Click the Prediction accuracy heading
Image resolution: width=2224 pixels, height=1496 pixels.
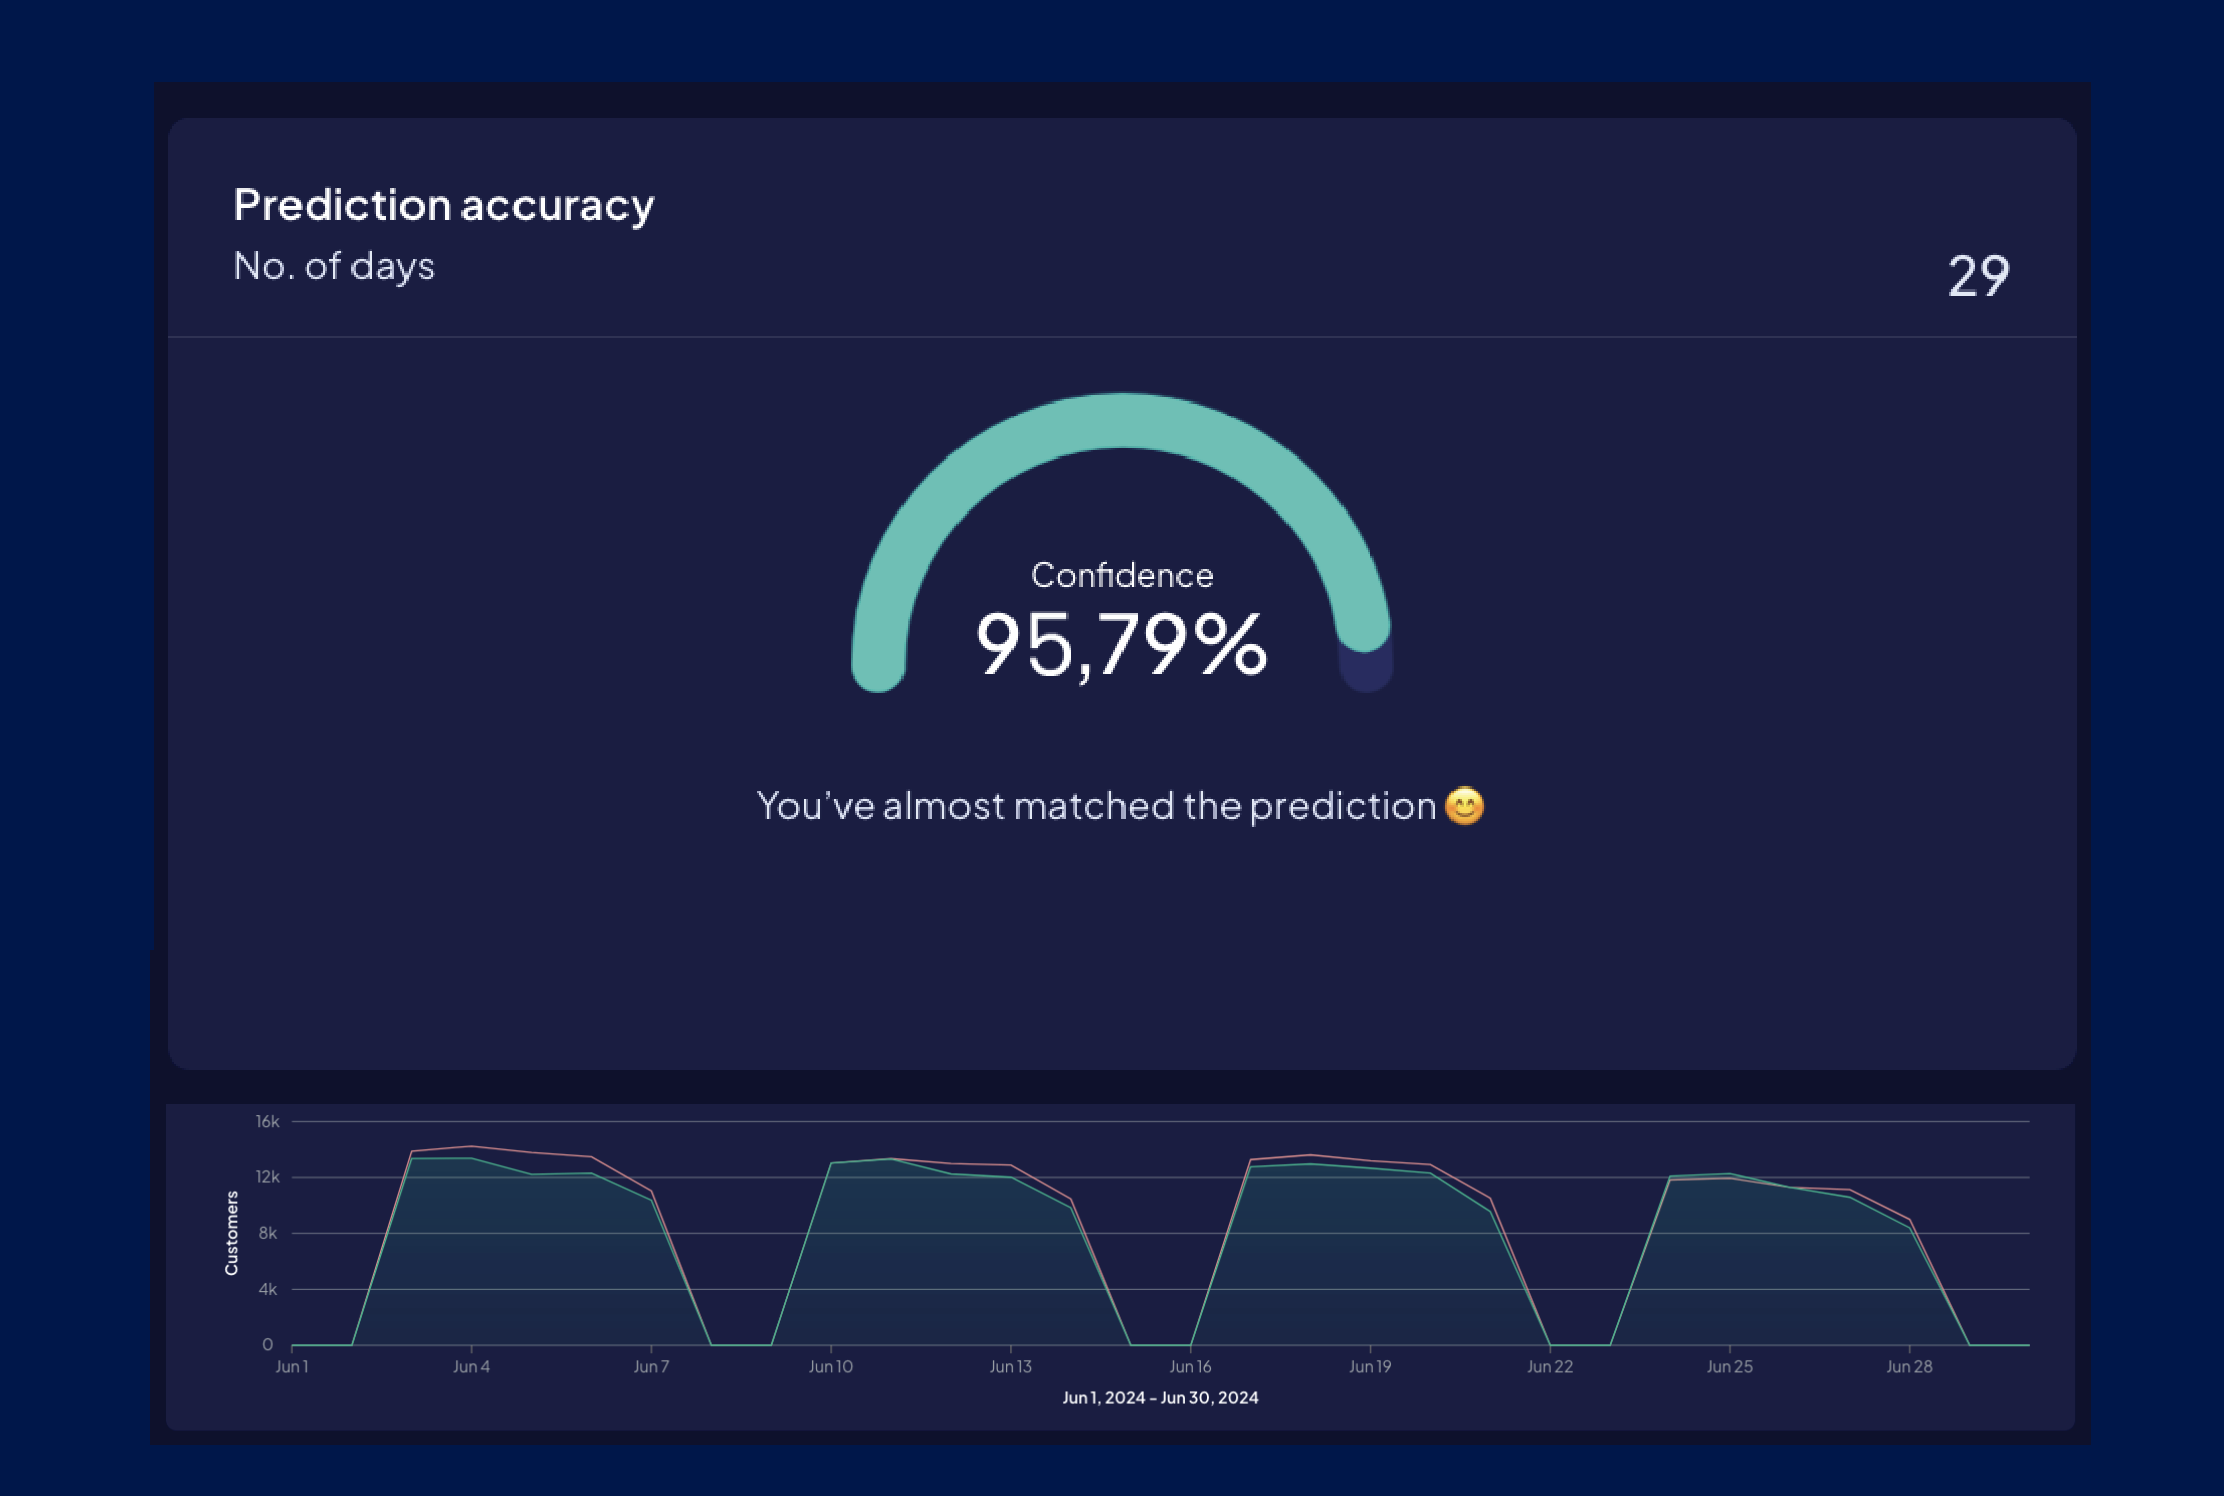tap(443, 205)
